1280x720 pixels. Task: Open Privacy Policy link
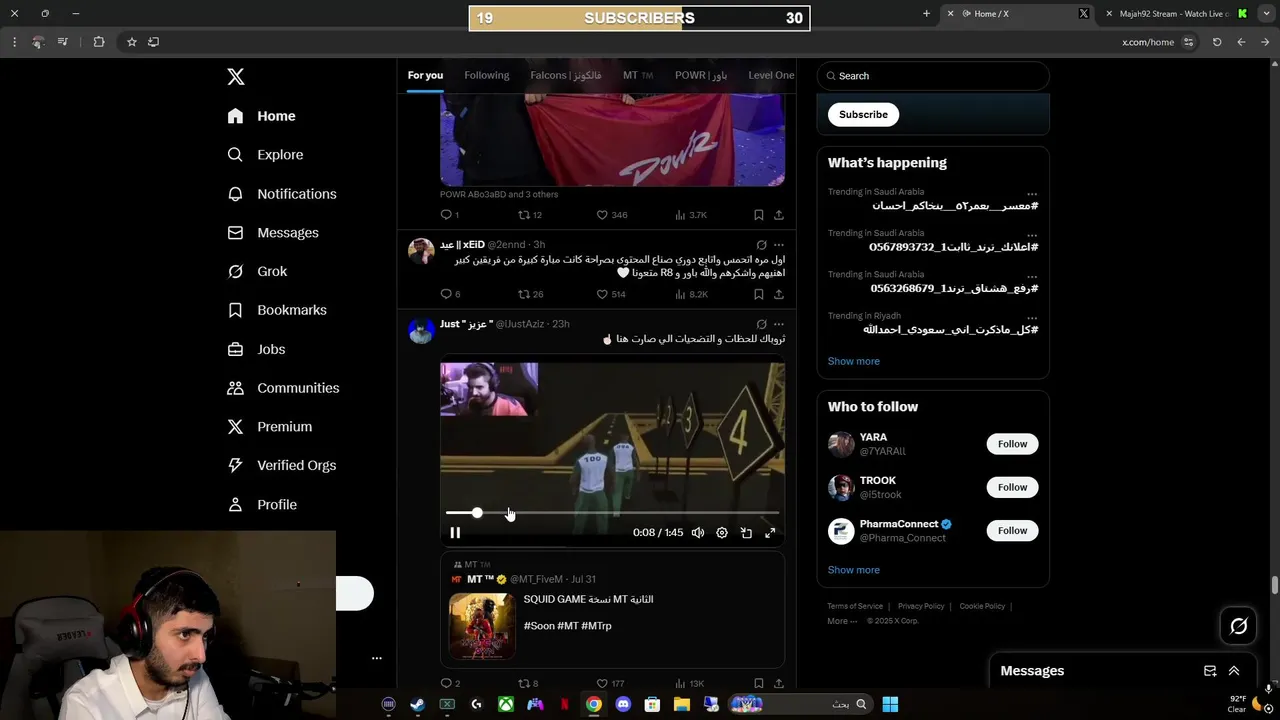click(x=921, y=606)
